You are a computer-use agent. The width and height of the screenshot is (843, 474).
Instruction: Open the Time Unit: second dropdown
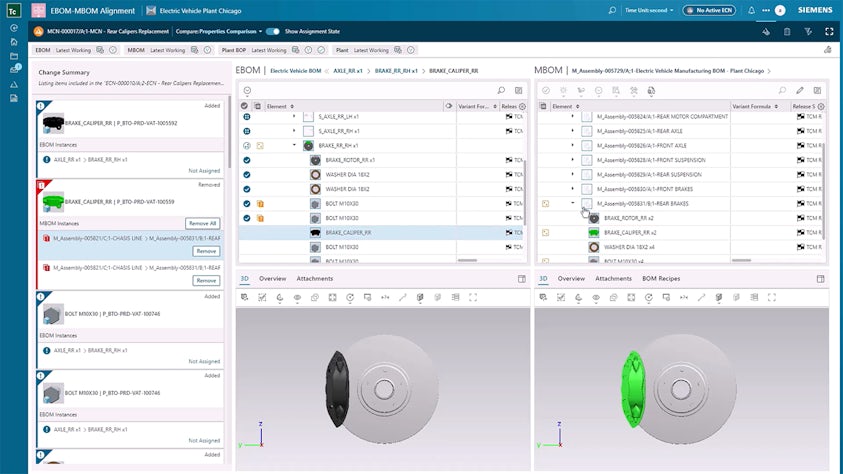649,10
